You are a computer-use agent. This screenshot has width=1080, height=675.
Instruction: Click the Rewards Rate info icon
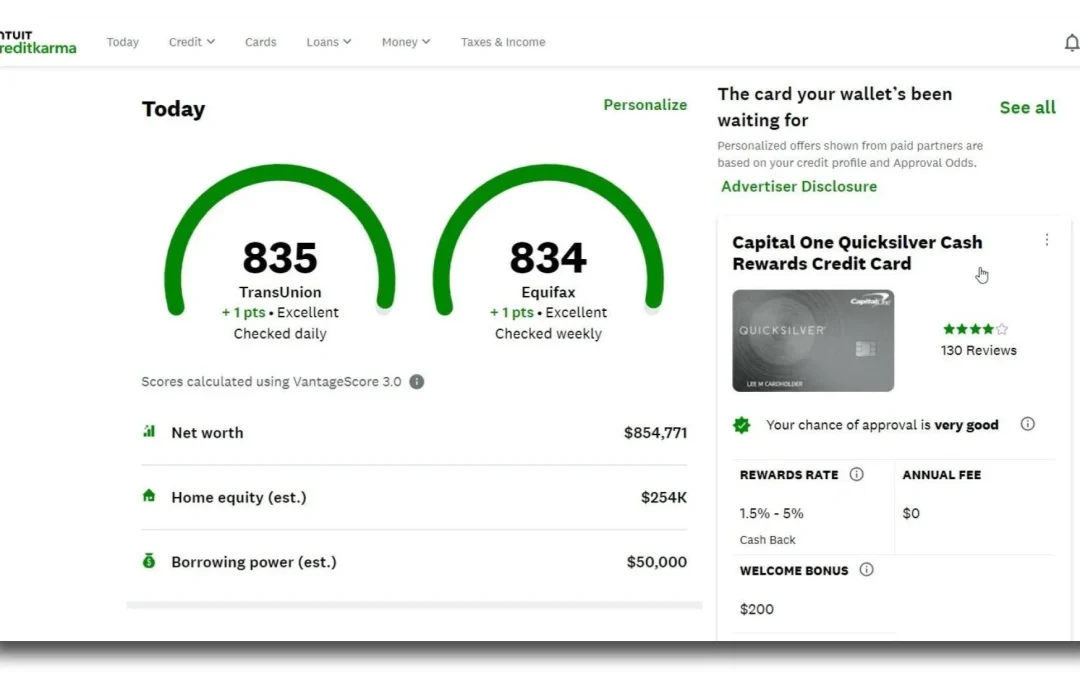[x=856, y=474]
